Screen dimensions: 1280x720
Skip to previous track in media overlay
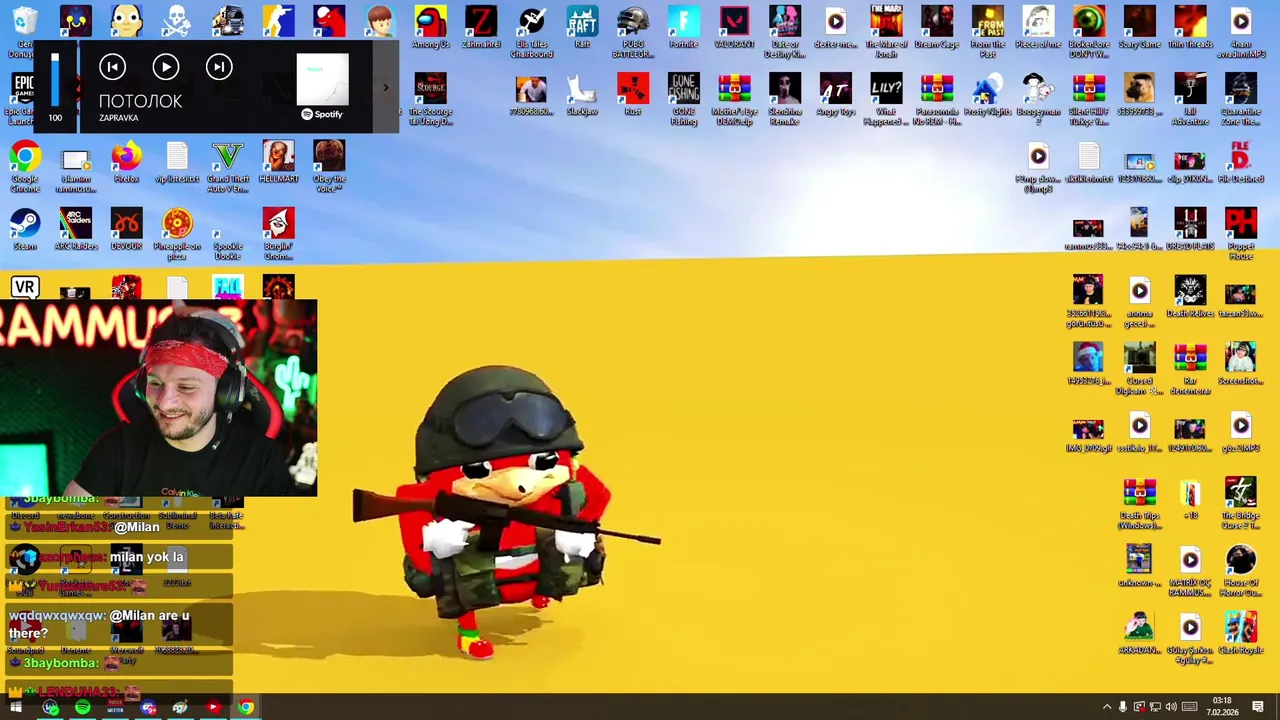(x=113, y=67)
